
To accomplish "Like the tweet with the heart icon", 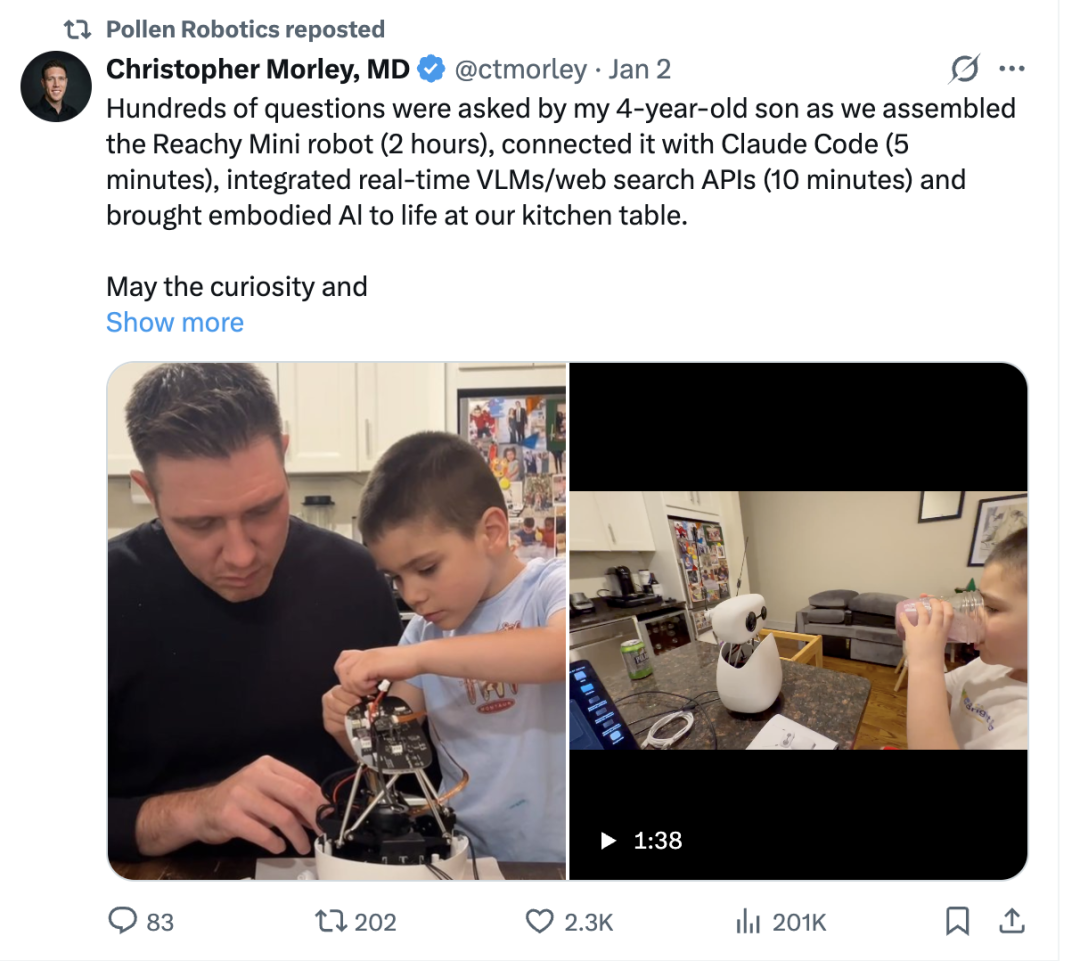I will 539,921.
